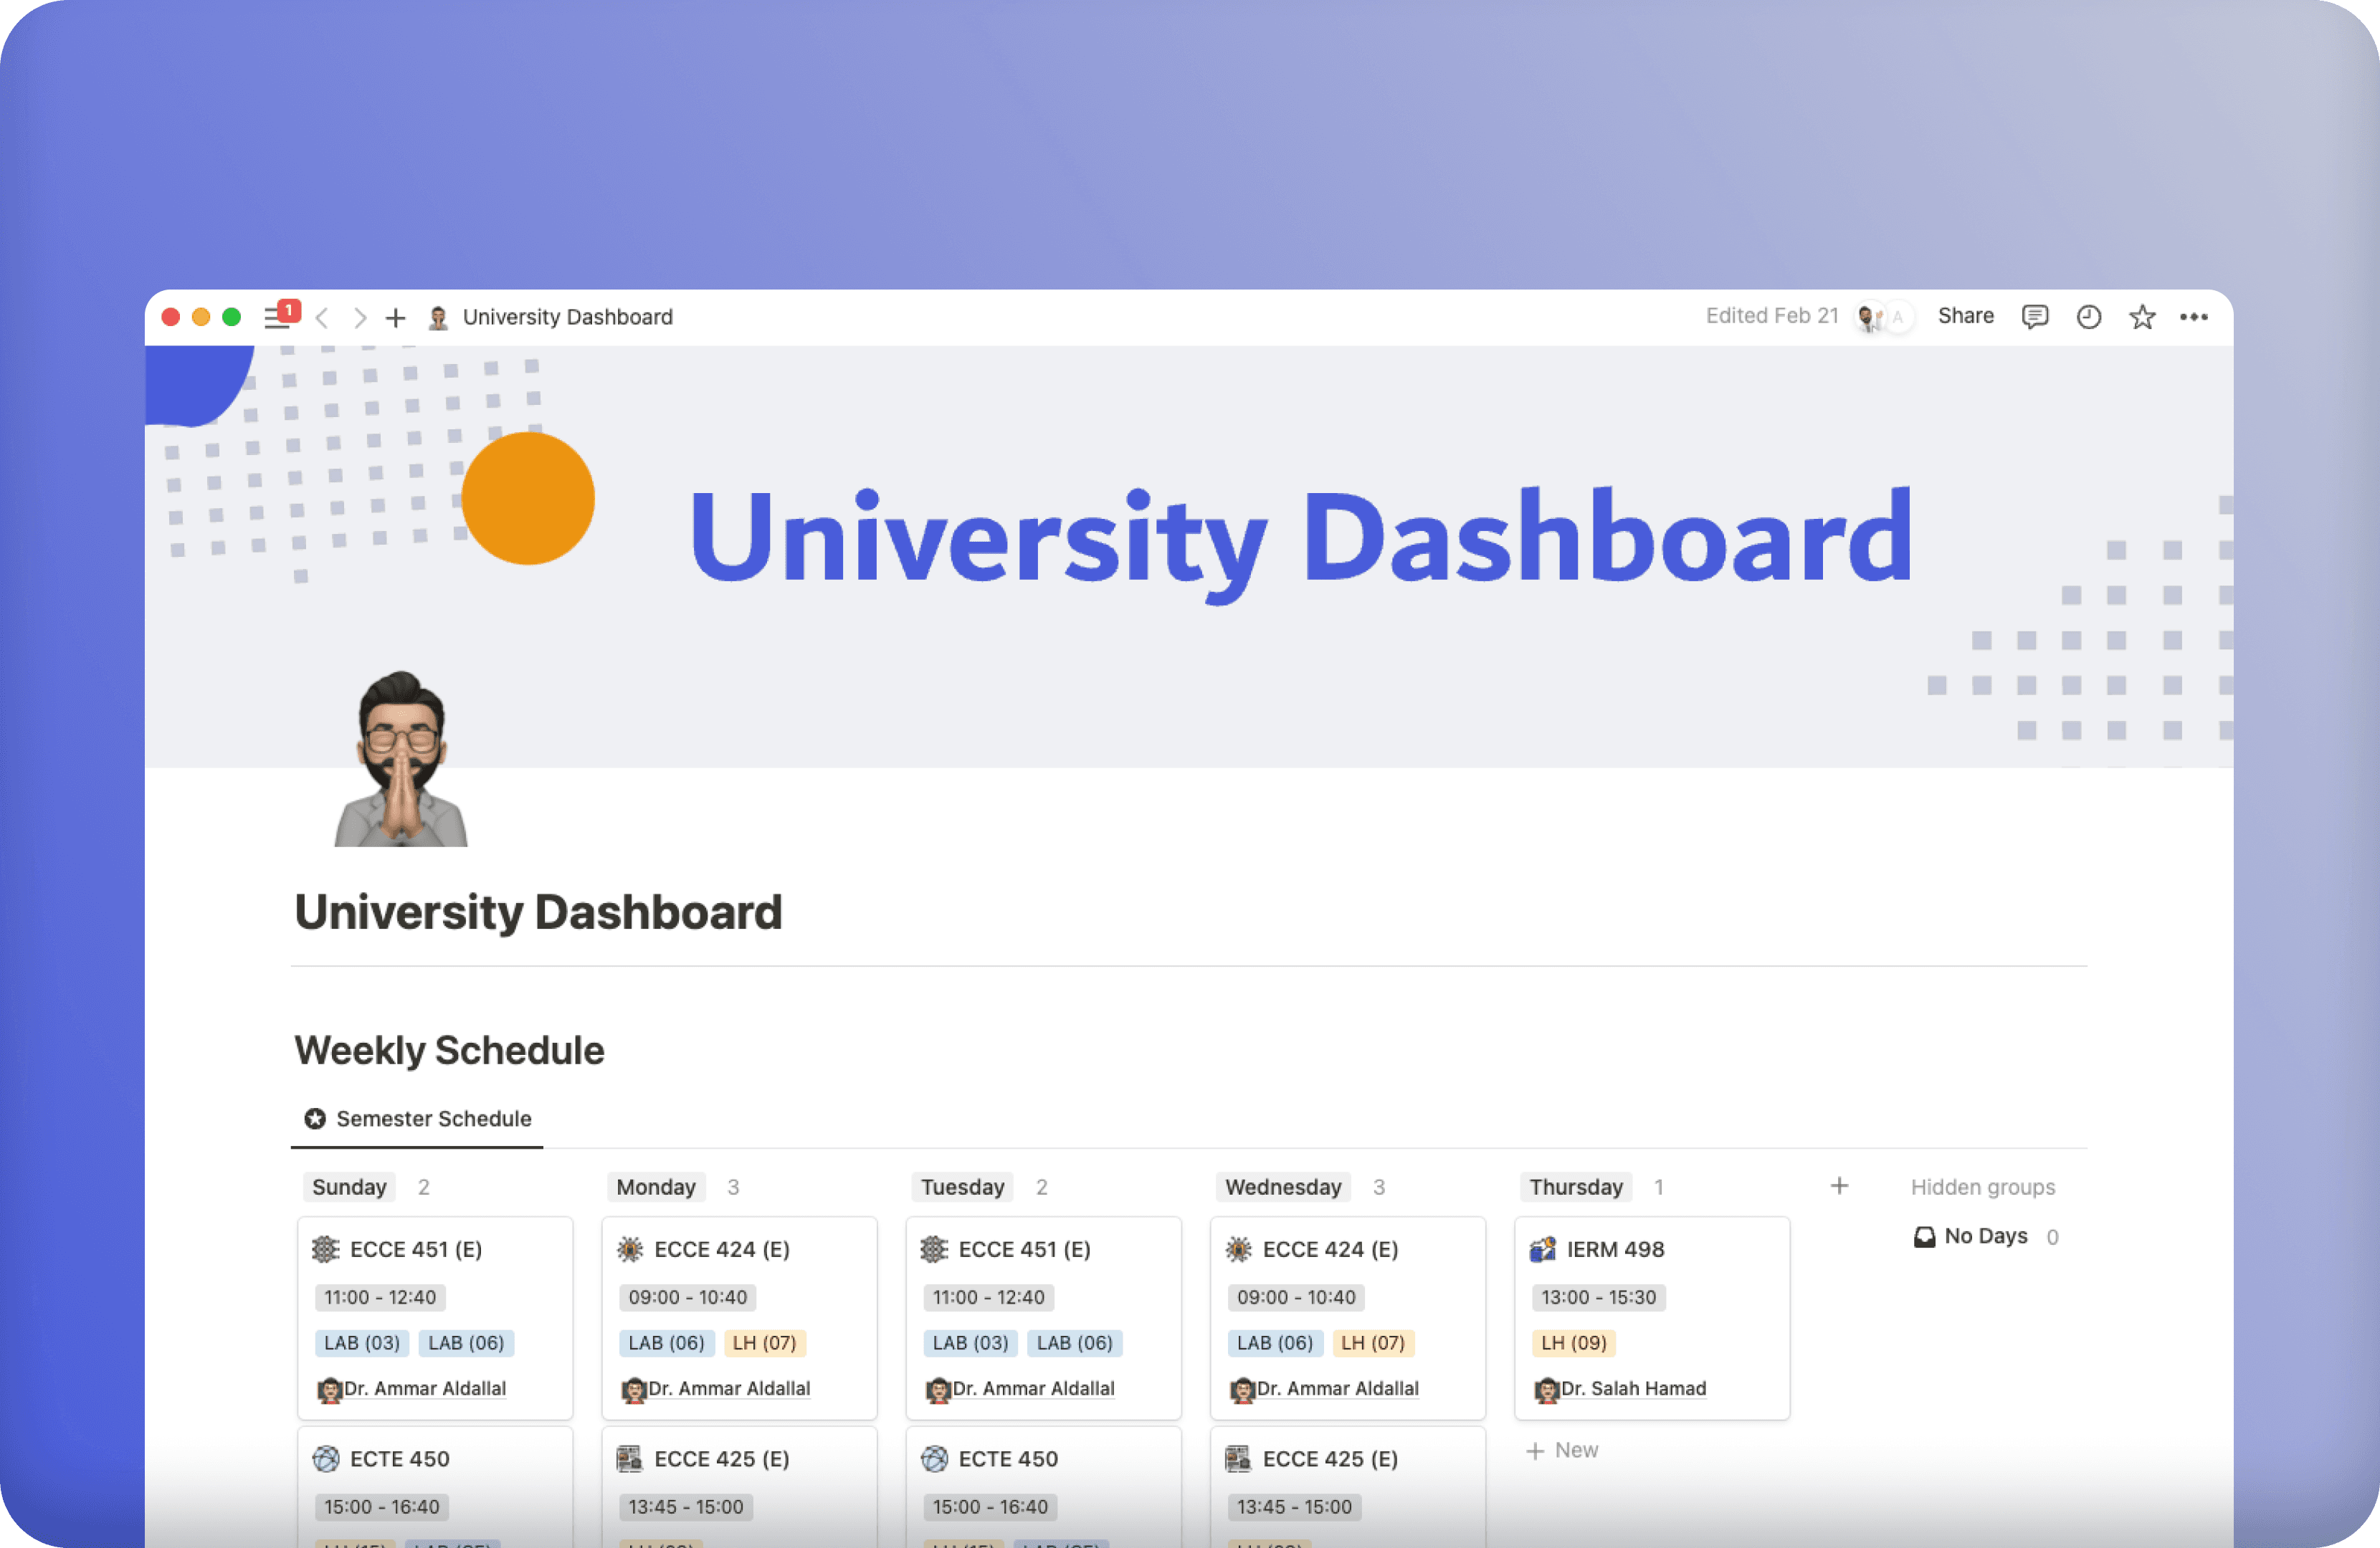View page history using the clock icon
2380x1548 pixels.
click(2088, 317)
